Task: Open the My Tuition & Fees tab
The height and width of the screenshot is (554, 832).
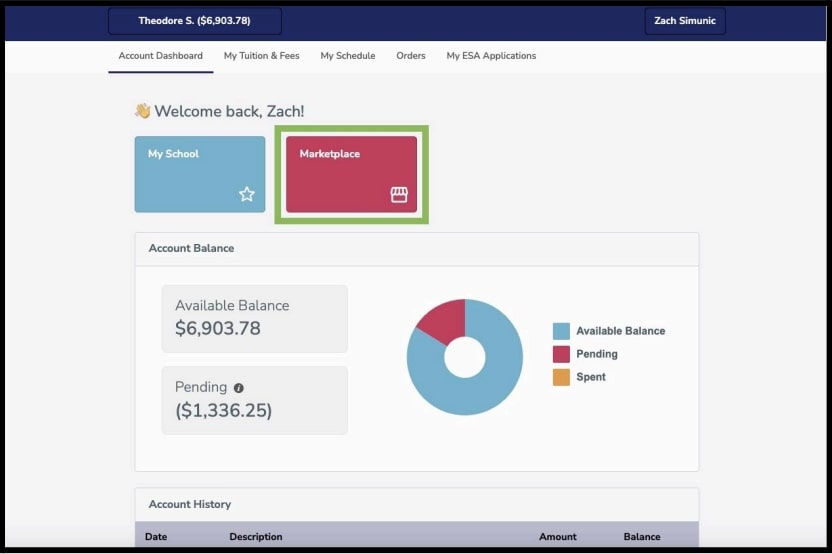Action: click(261, 56)
